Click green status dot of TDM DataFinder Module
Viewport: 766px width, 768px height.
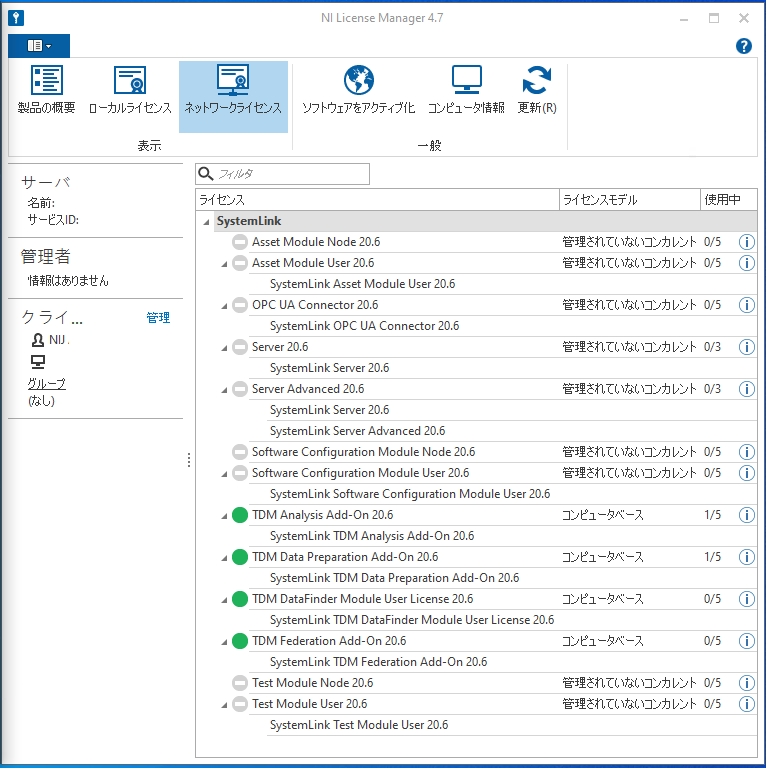point(239,599)
